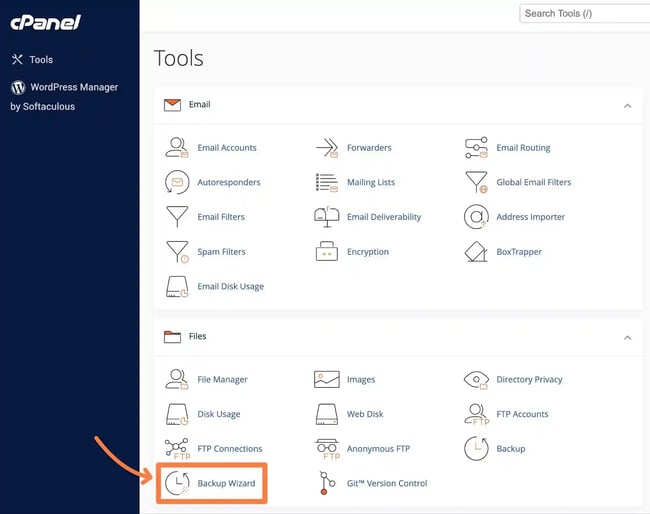The image size is (650, 514).
Task: Open the Autoresponders icon
Action: [x=177, y=183]
